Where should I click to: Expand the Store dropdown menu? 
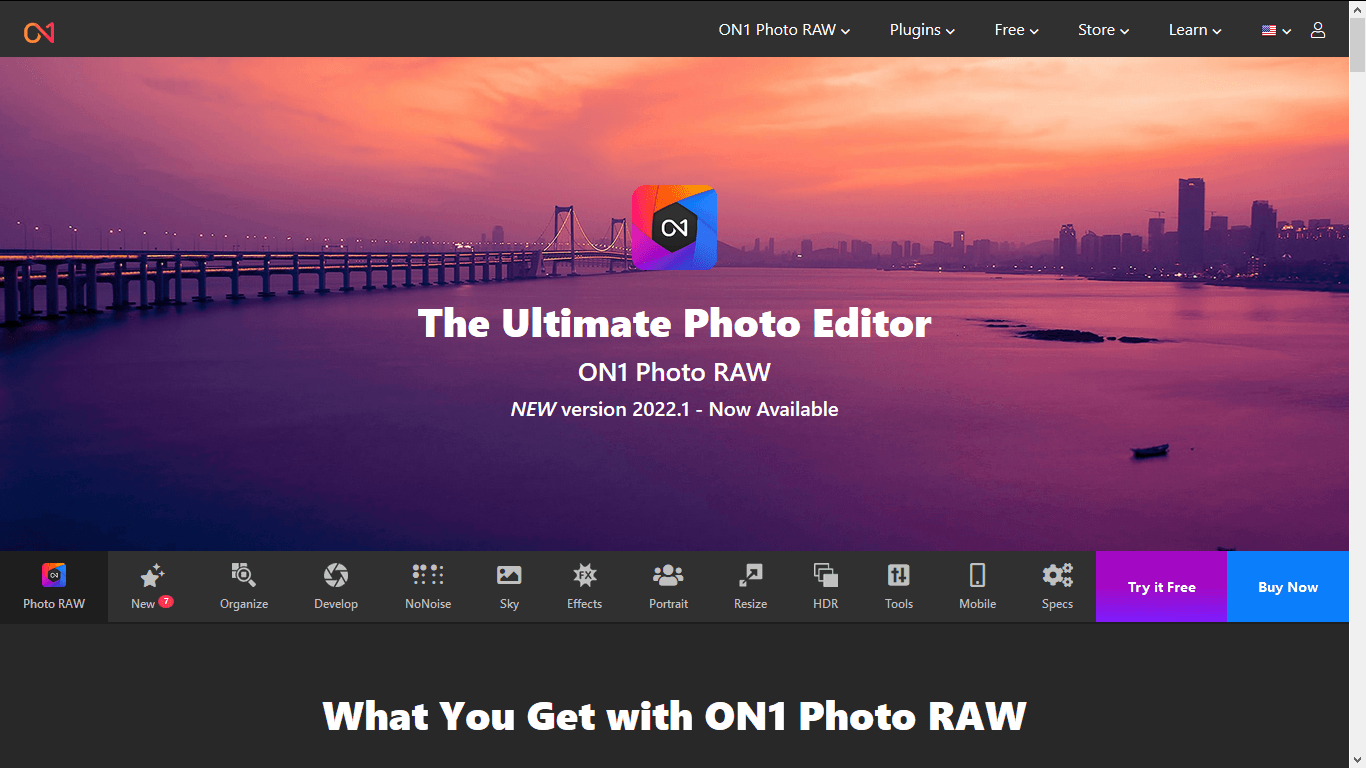click(x=1103, y=30)
